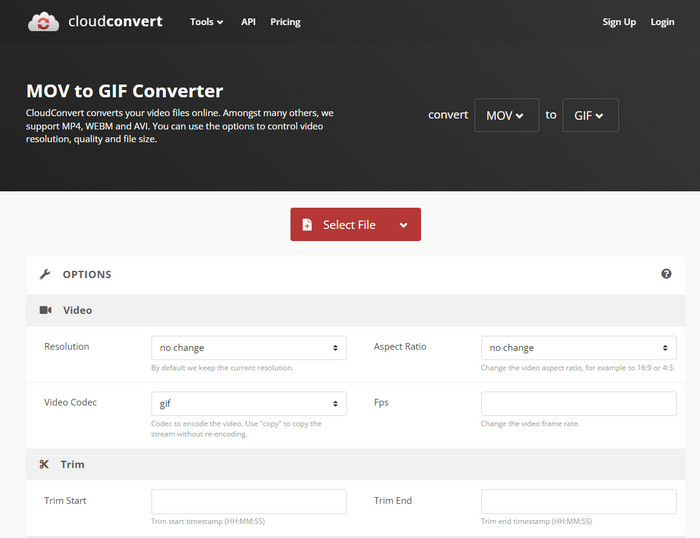Viewport: 700px width, 538px height.
Task: Click 'Trim start timestamp (HH:MM:SS)' hint
Action: point(208,521)
